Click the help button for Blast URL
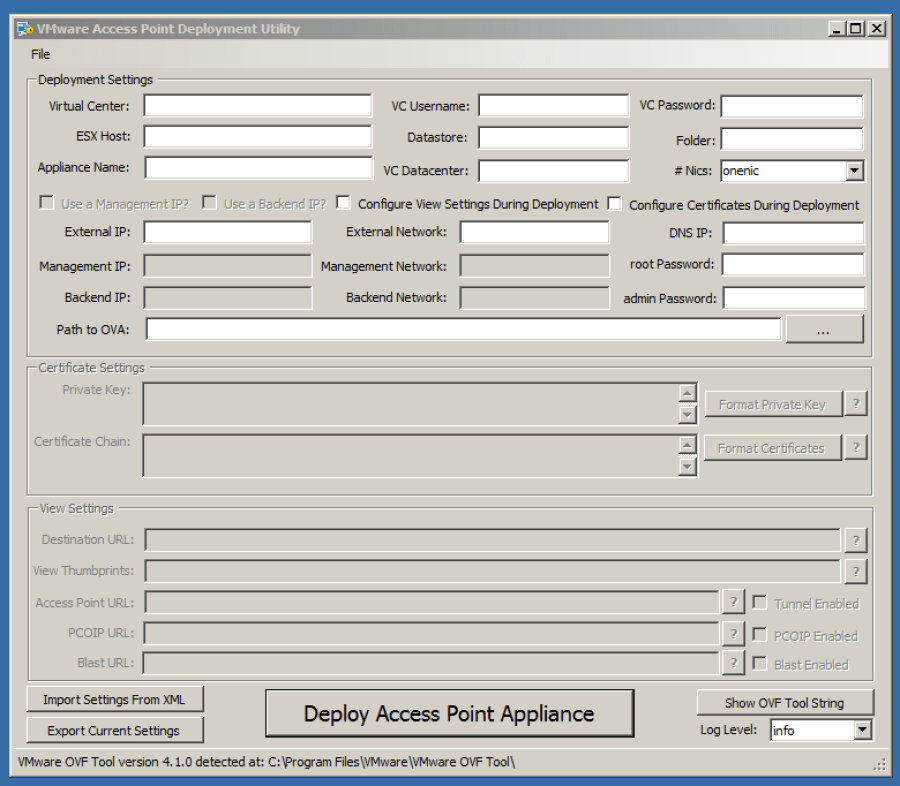The width and height of the screenshot is (900, 786). [733, 663]
